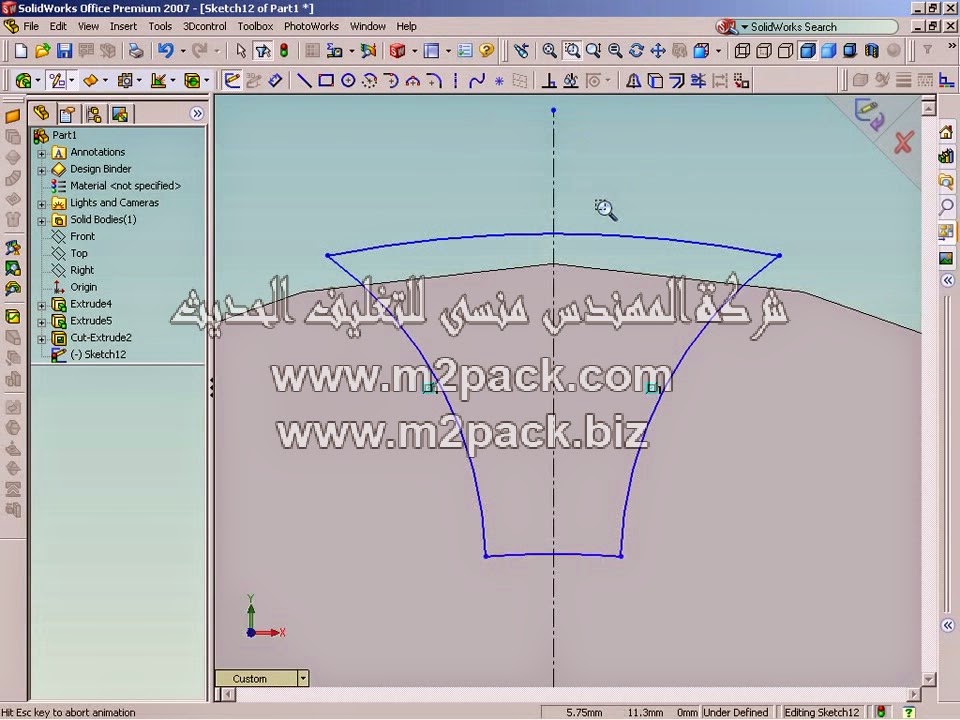Activate the Zoom to Area tool
The width and height of the screenshot is (960, 720).
coord(572,51)
